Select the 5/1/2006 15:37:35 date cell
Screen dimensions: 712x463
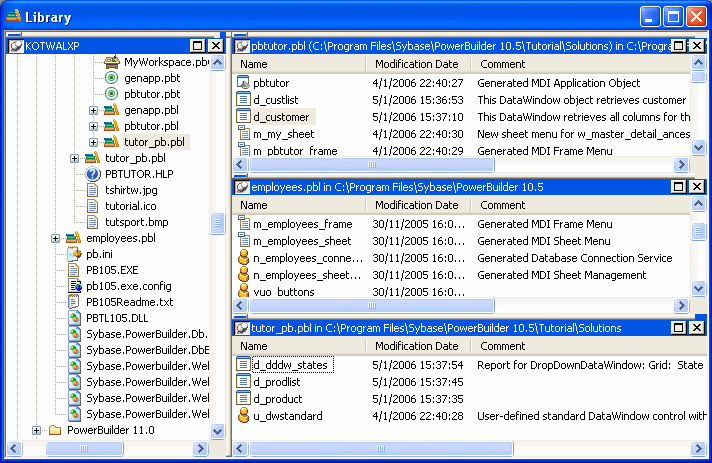pos(418,399)
